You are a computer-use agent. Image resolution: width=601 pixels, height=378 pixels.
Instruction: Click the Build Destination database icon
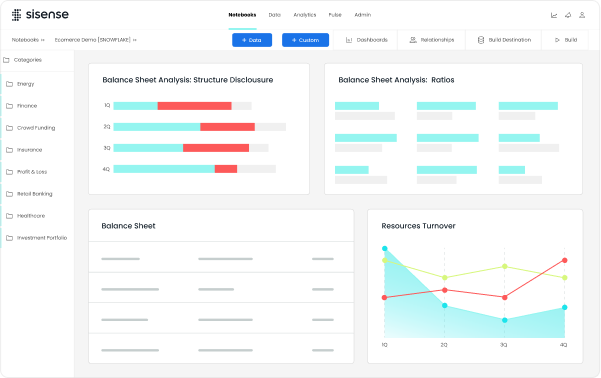pyautogui.click(x=481, y=40)
